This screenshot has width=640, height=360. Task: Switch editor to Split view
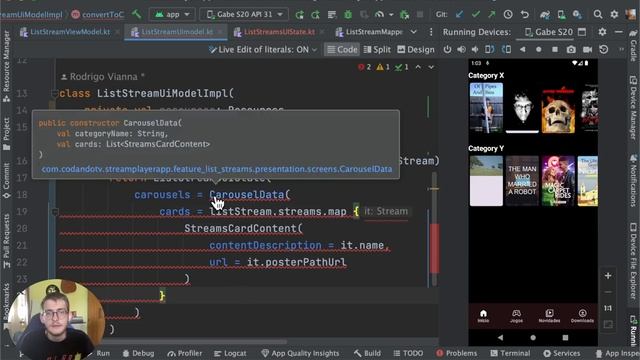tap(377, 50)
